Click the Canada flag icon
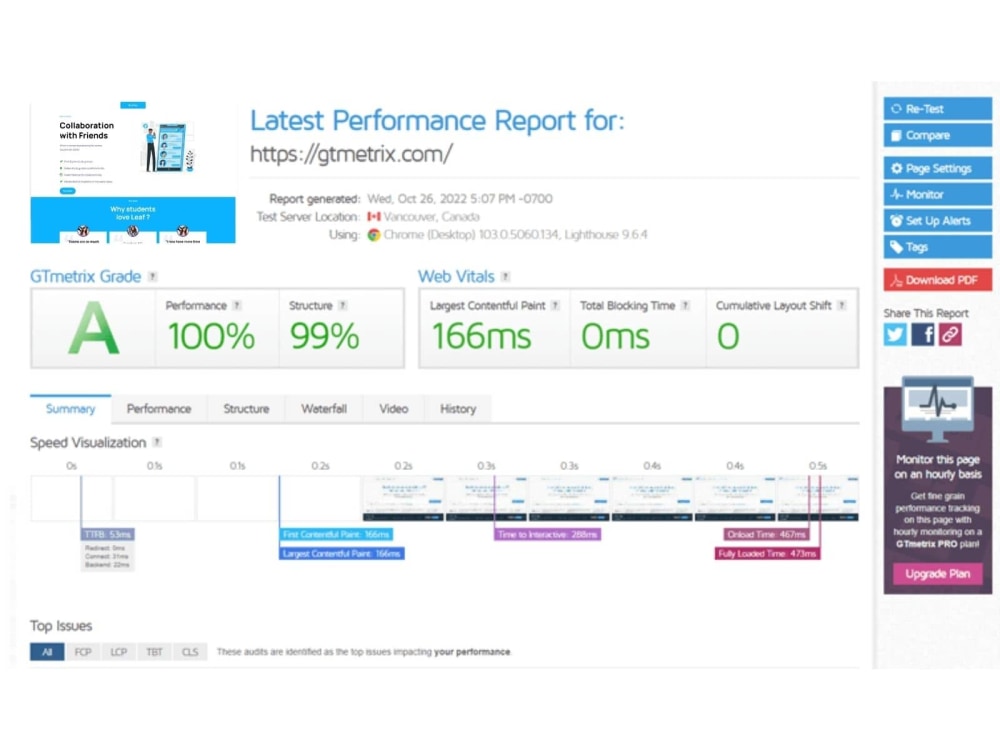Screen dimensions: 1000x750 374,217
